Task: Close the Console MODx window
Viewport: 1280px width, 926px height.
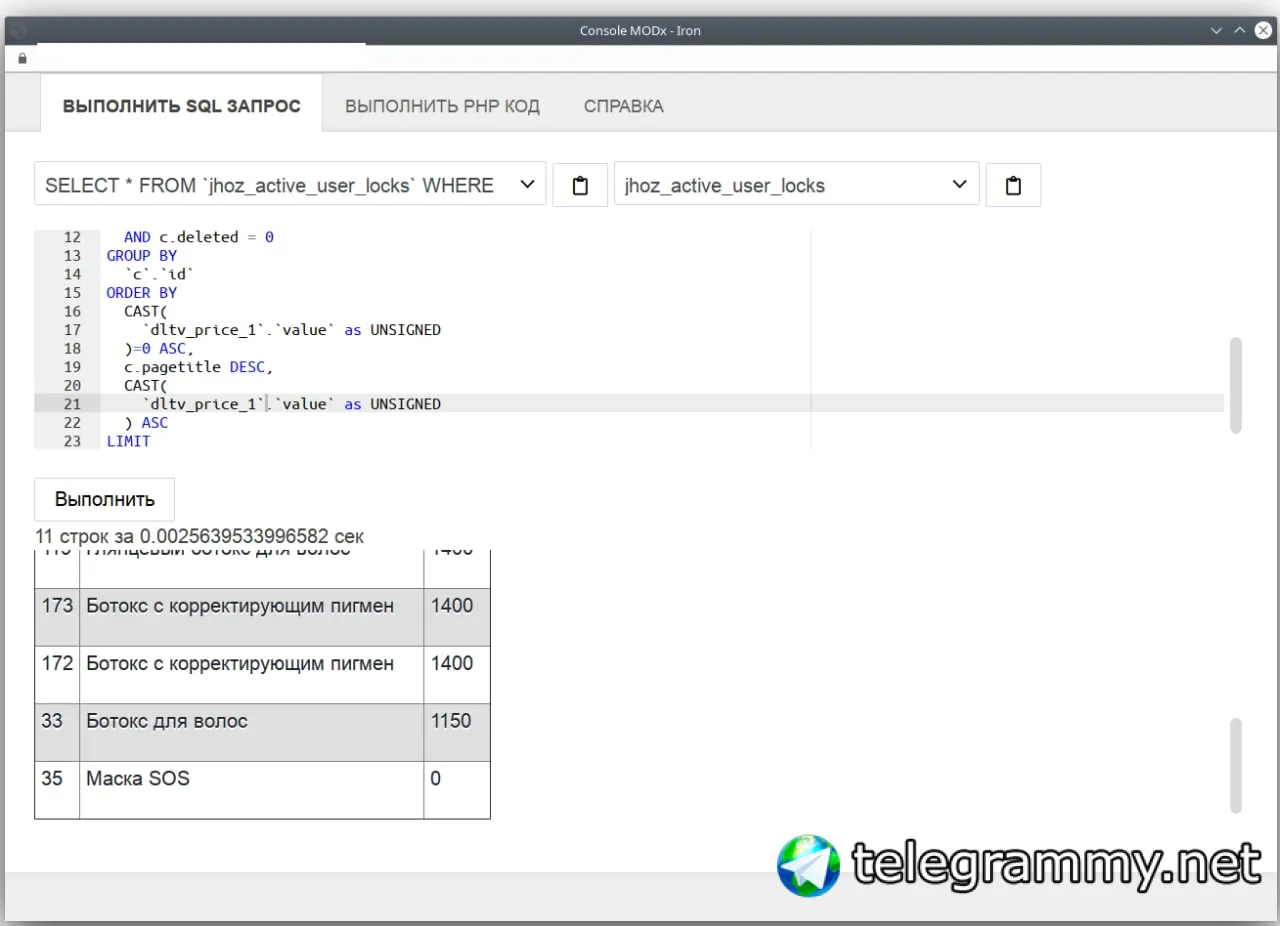Action: [x=1263, y=30]
